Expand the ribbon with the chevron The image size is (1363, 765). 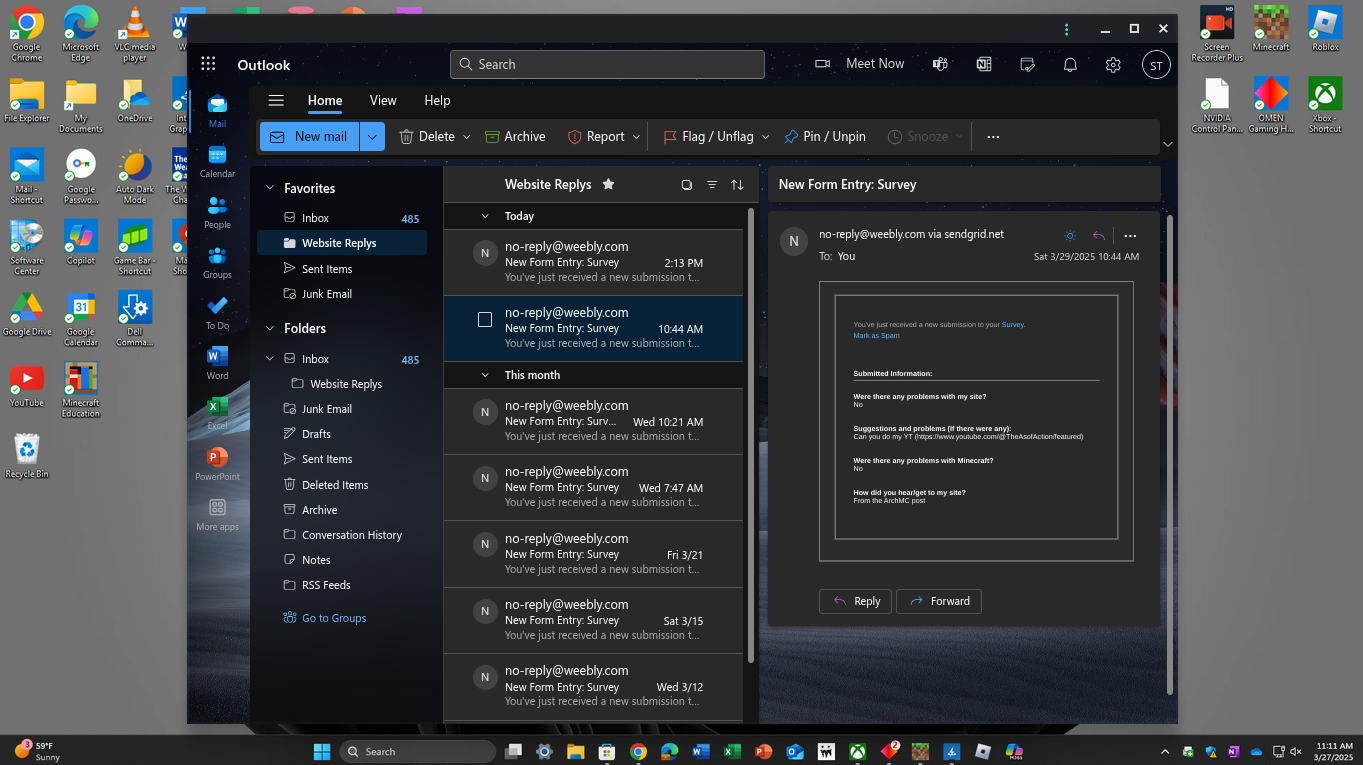point(1168,145)
